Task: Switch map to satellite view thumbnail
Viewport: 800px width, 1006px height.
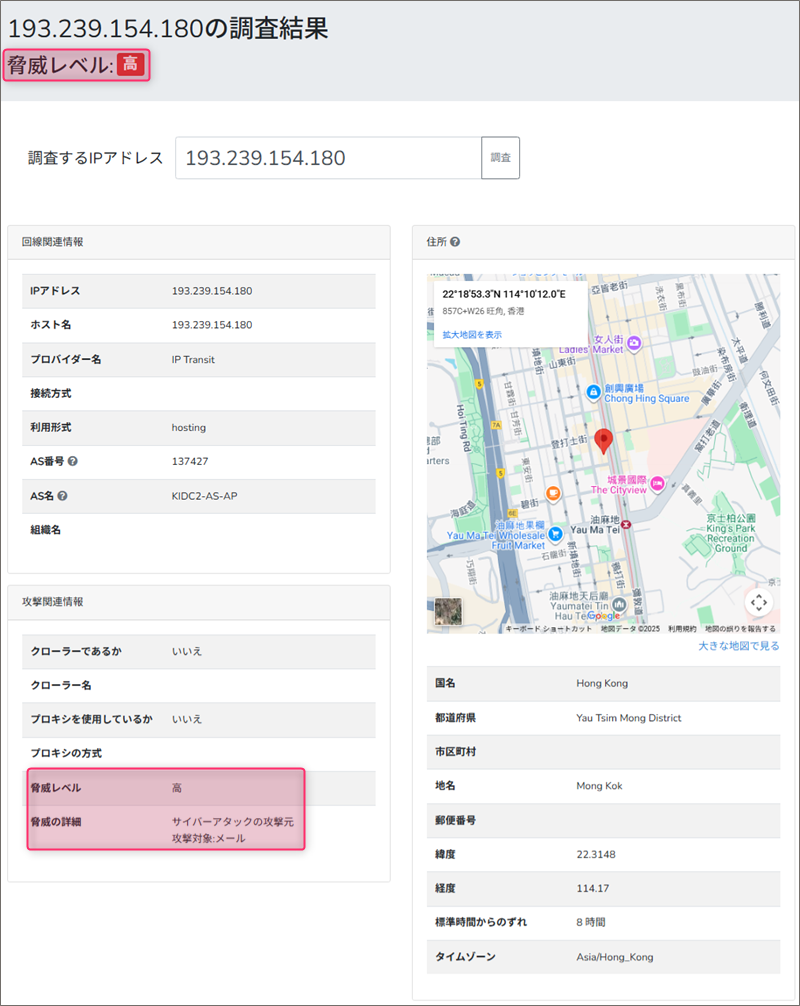Action: click(x=449, y=612)
